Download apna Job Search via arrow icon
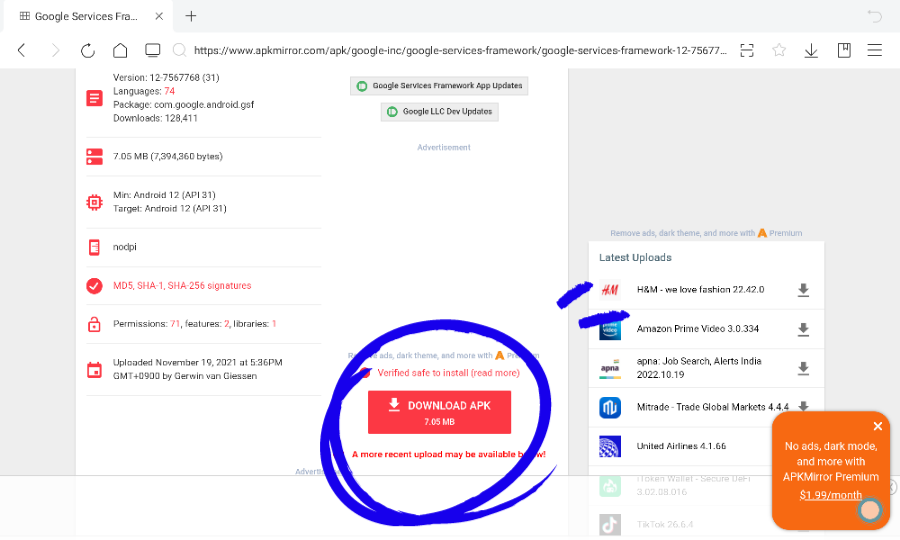Image resolution: width=900 pixels, height=540 pixels. [x=803, y=368]
